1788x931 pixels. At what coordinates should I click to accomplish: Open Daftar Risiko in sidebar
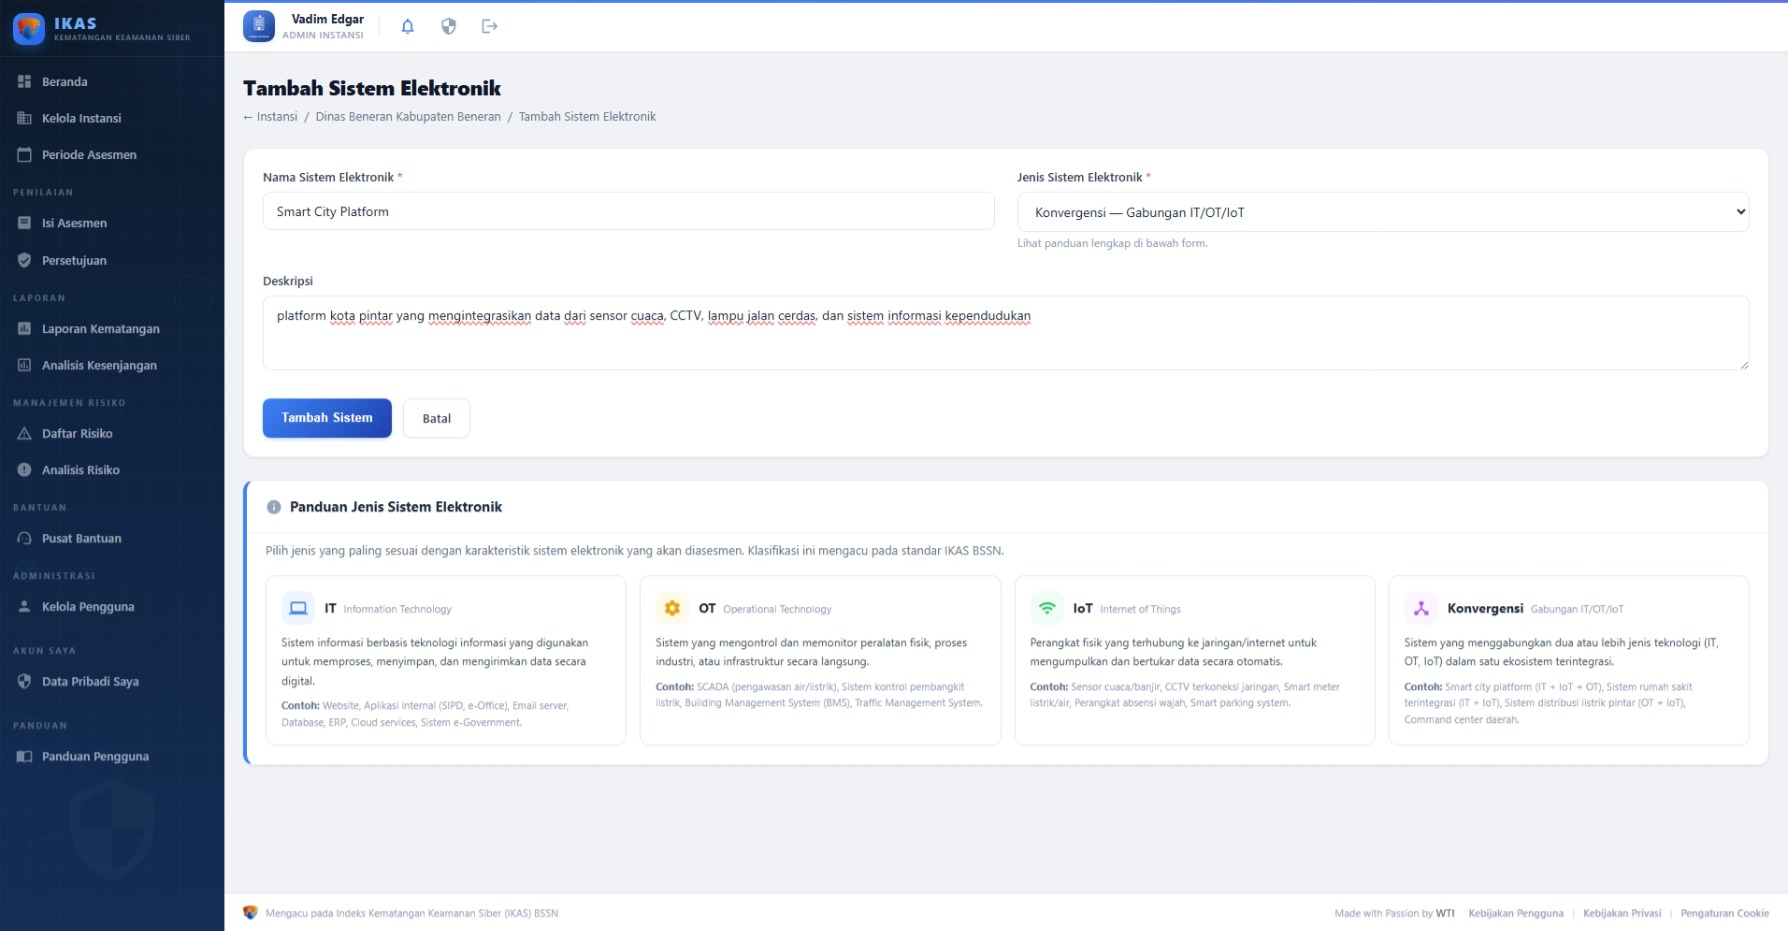[77, 434]
